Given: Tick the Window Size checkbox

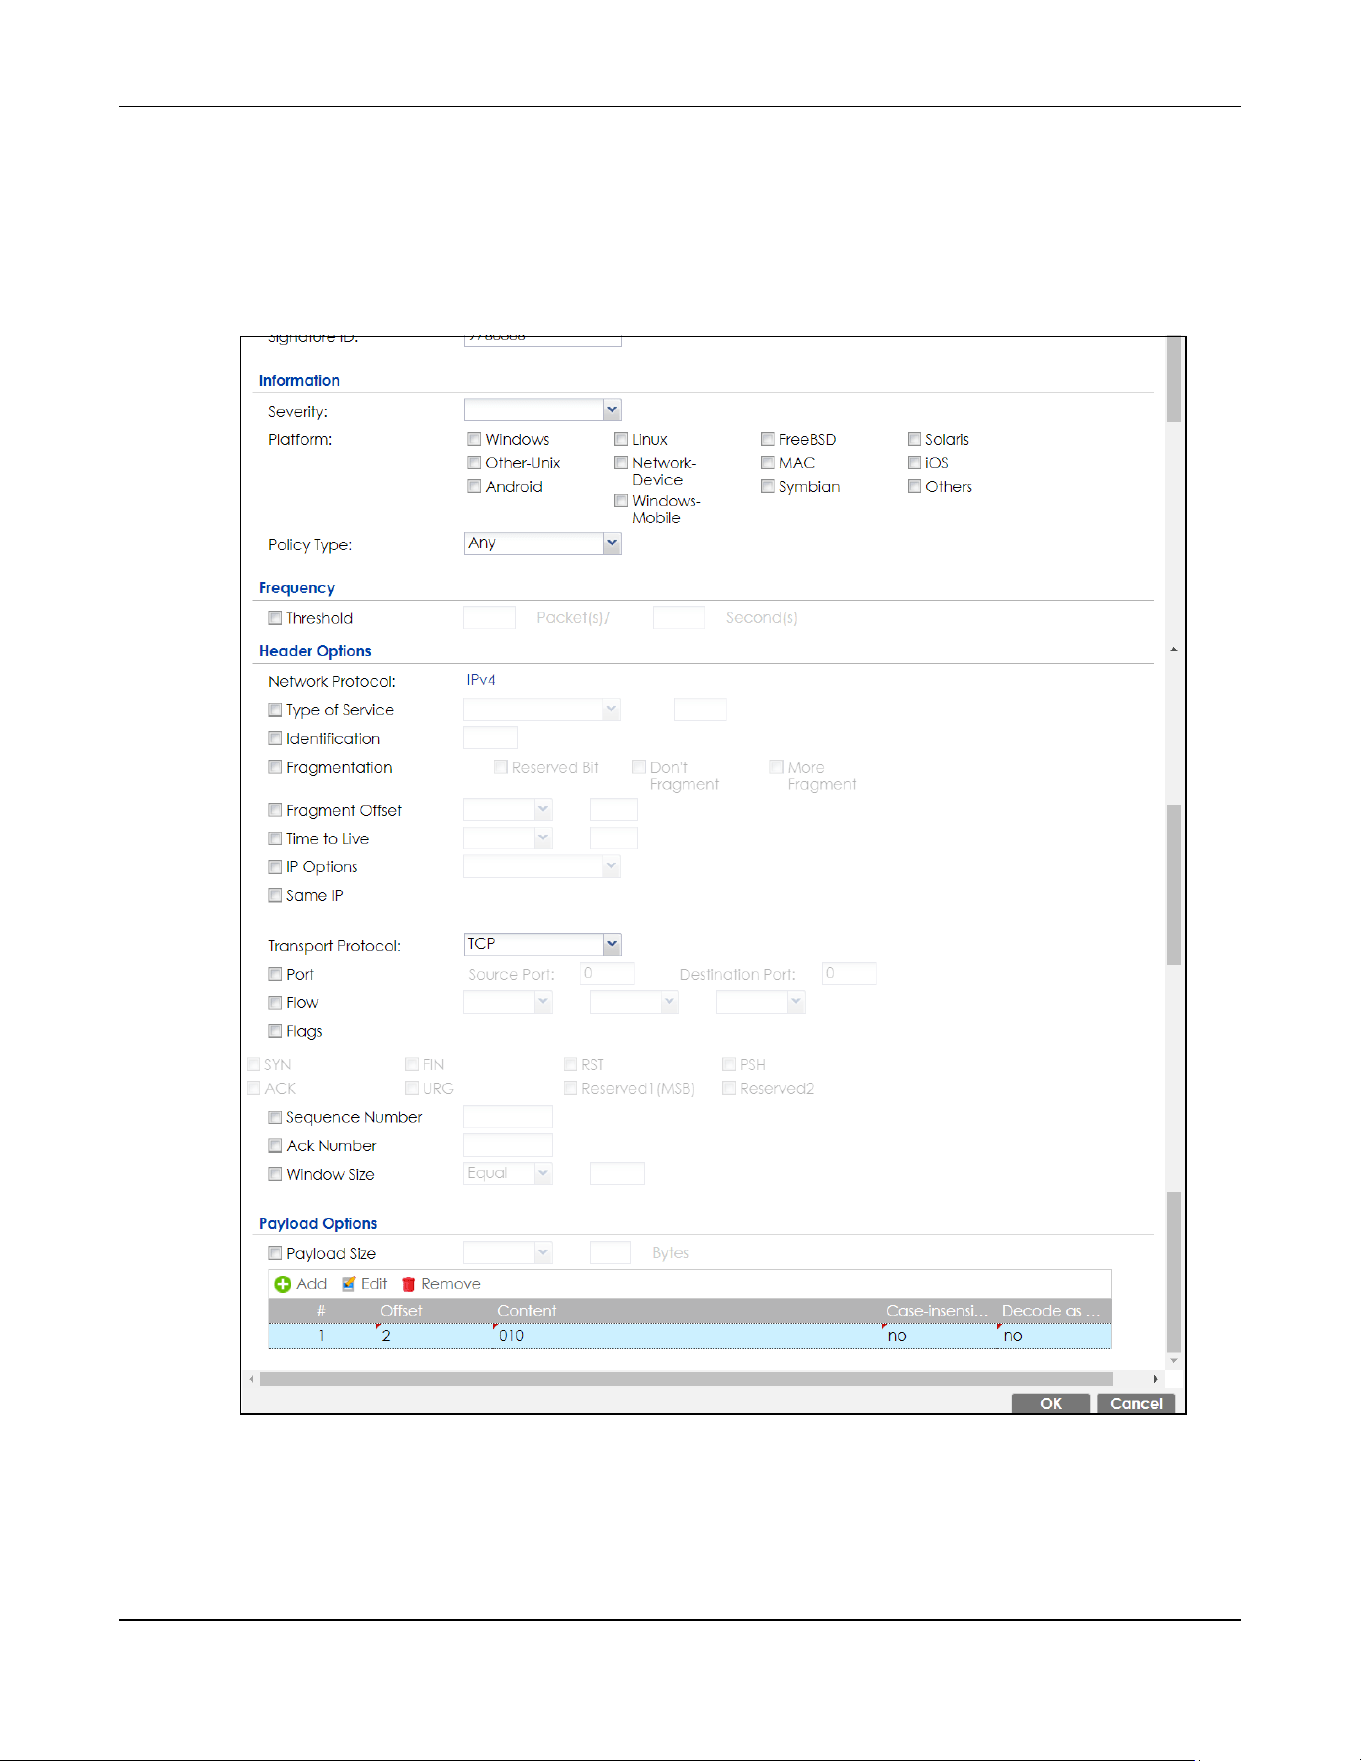Looking at the screenshot, I should tap(275, 1174).
